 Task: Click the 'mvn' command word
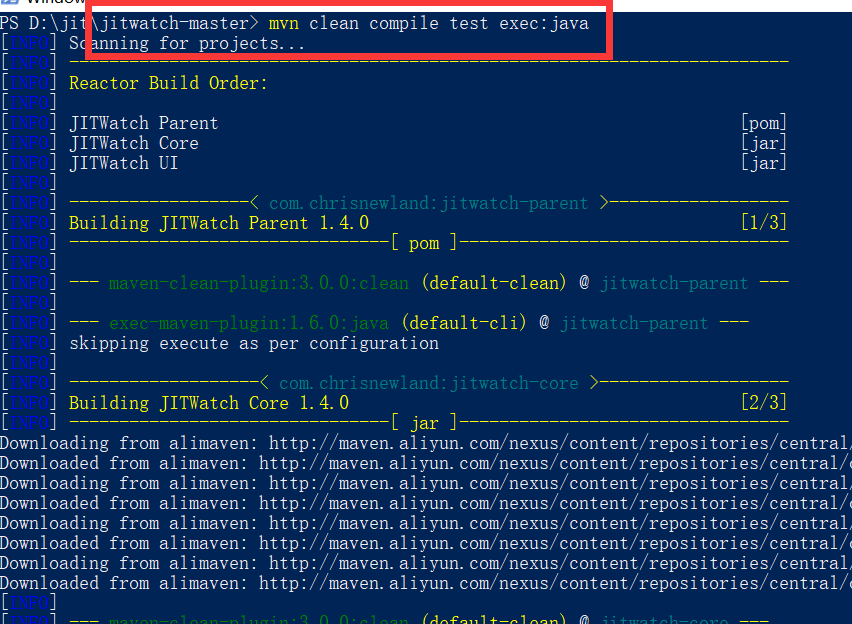point(284,23)
